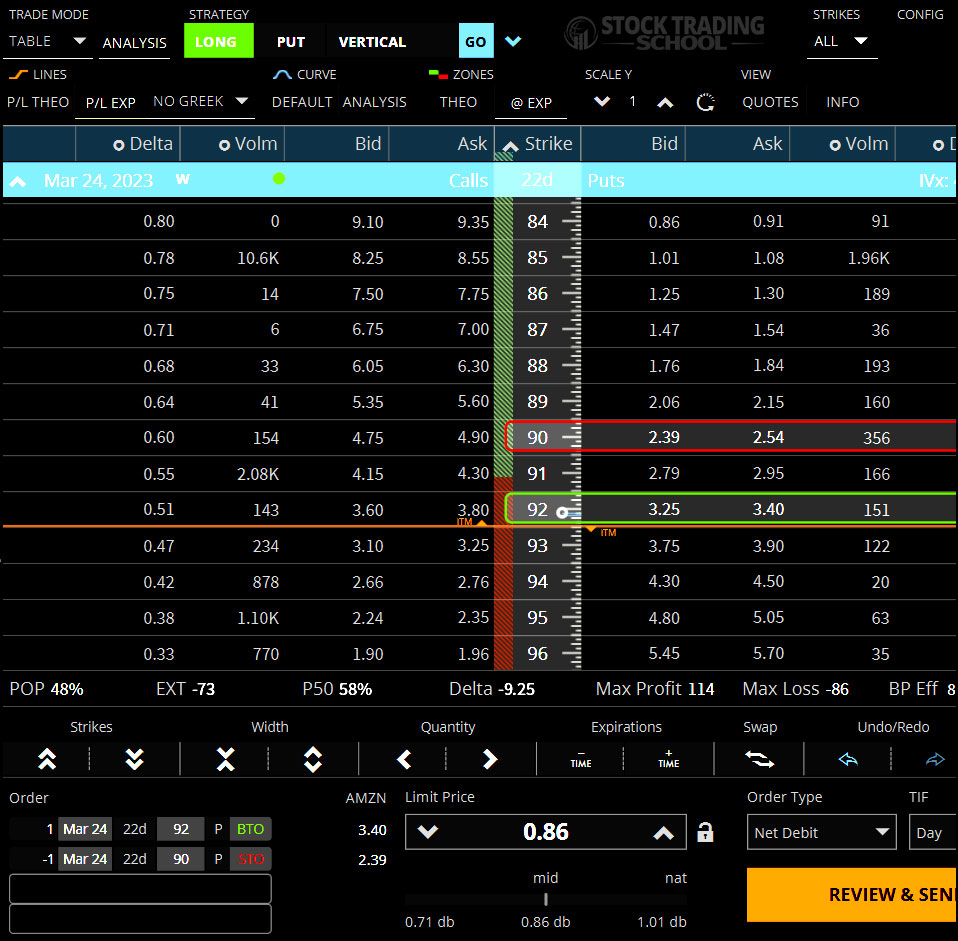Screen dimensions: 958x941
Task: Open Delta column settings on calls side
Action: 119,145
